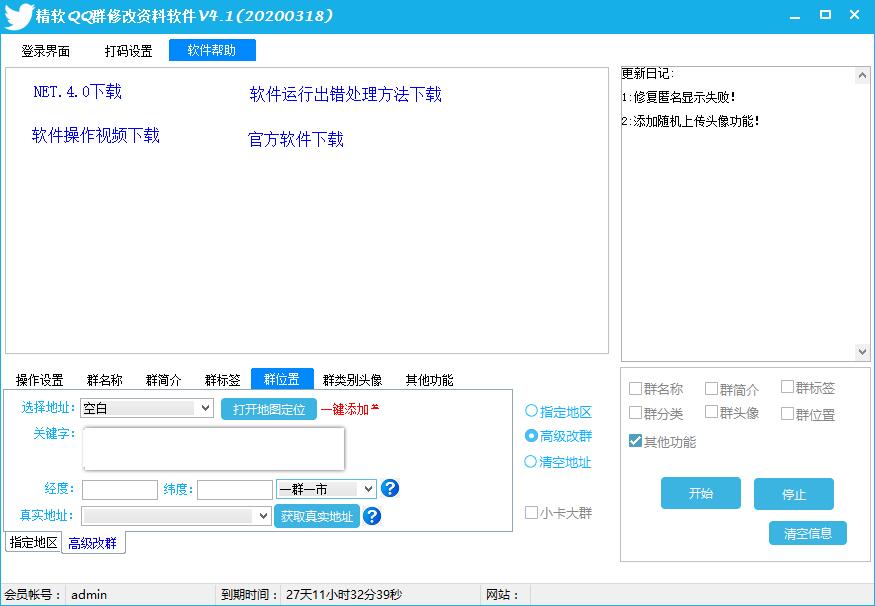Screen dimensions: 875x606
Task: Select the 指定地区 radio option
Action: [558, 412]
